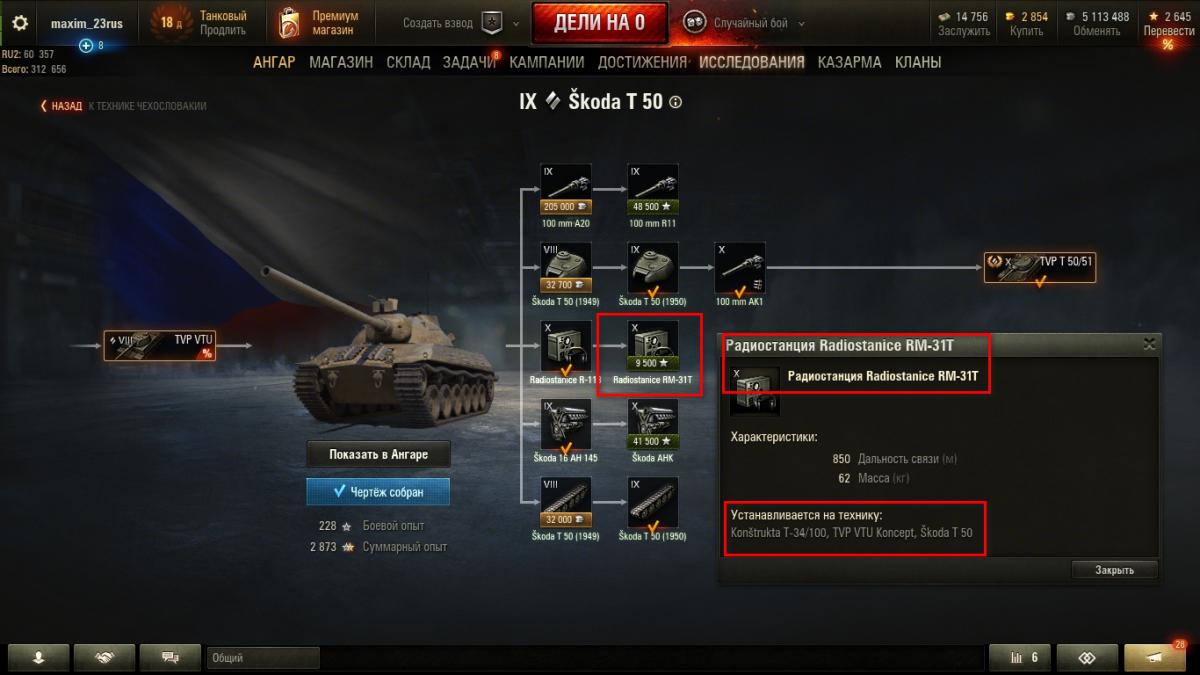1200x675 pixels.
Task: Open the notifications icon at bottom right
Action: (x=1154, y=657)
